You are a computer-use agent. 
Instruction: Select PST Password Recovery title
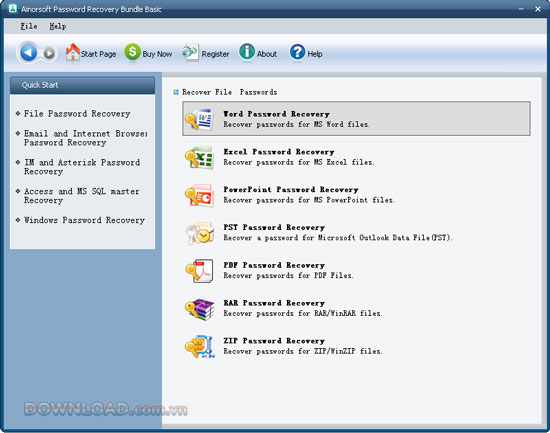(274, 227)
